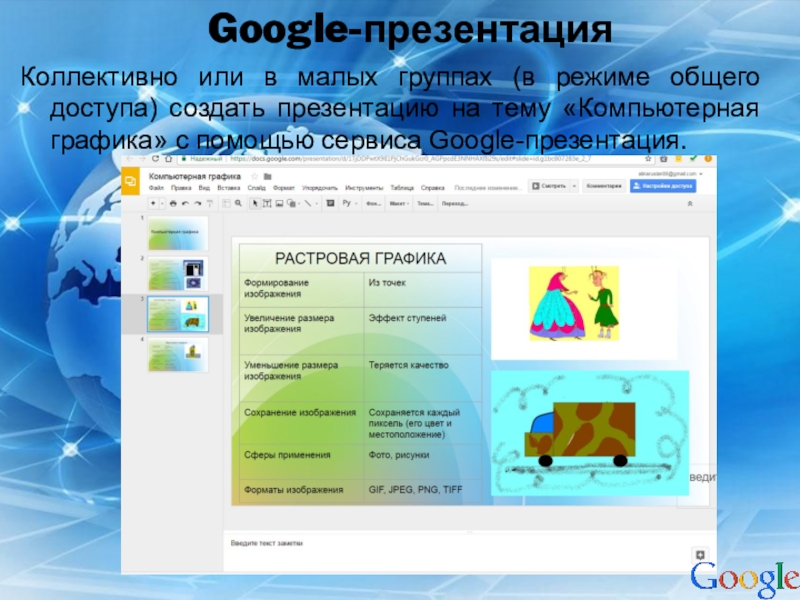Select the camouflage truck drawing image

pos(590,433)
